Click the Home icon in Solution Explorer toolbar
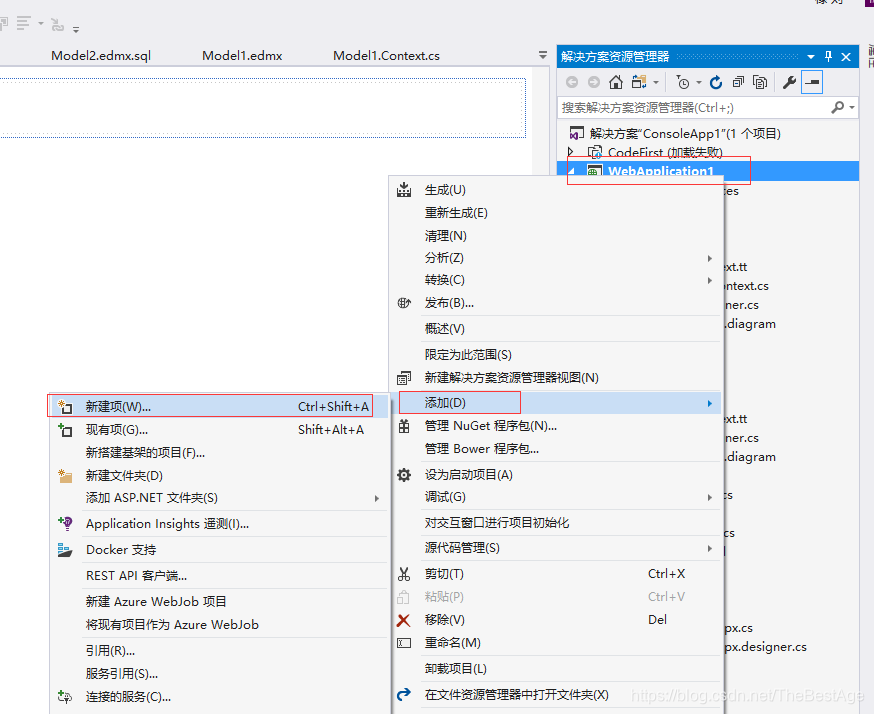 point(615,82)
